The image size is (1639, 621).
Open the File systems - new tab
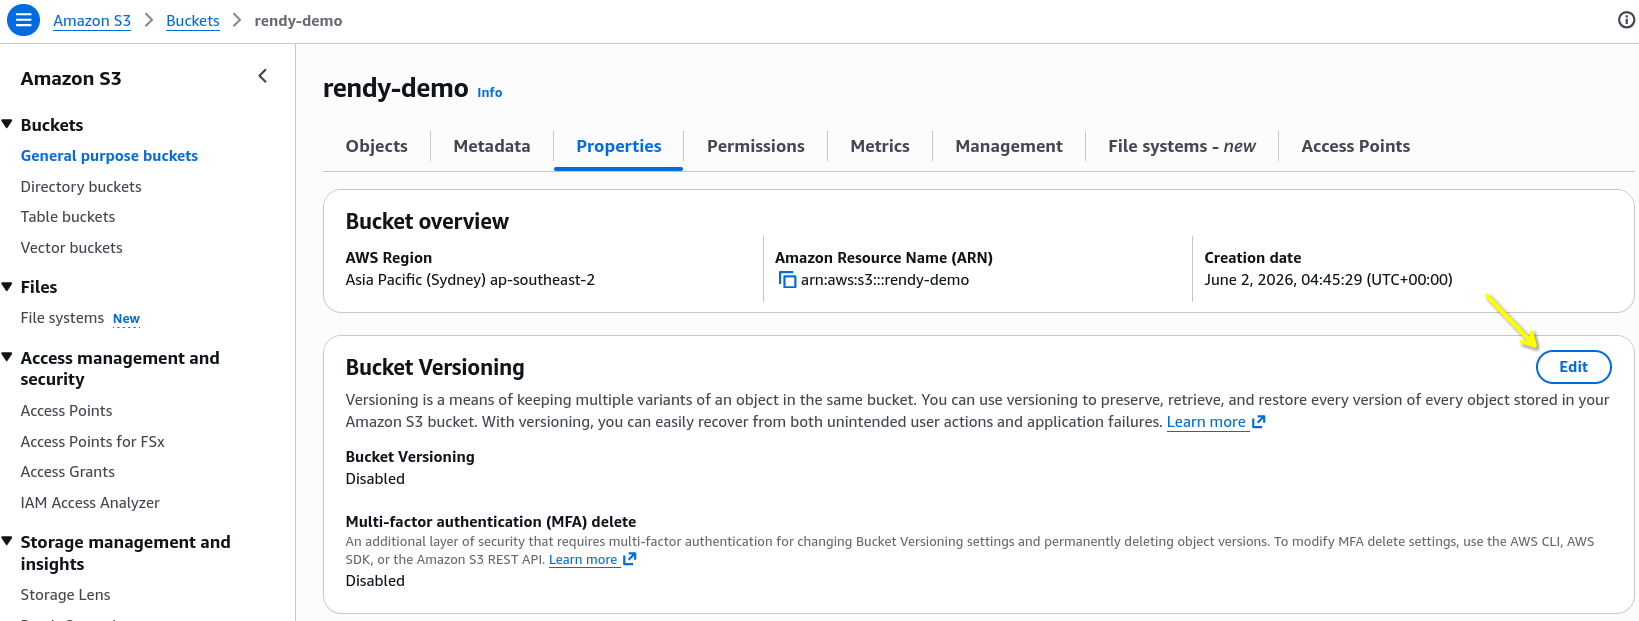pos(1182,146)
